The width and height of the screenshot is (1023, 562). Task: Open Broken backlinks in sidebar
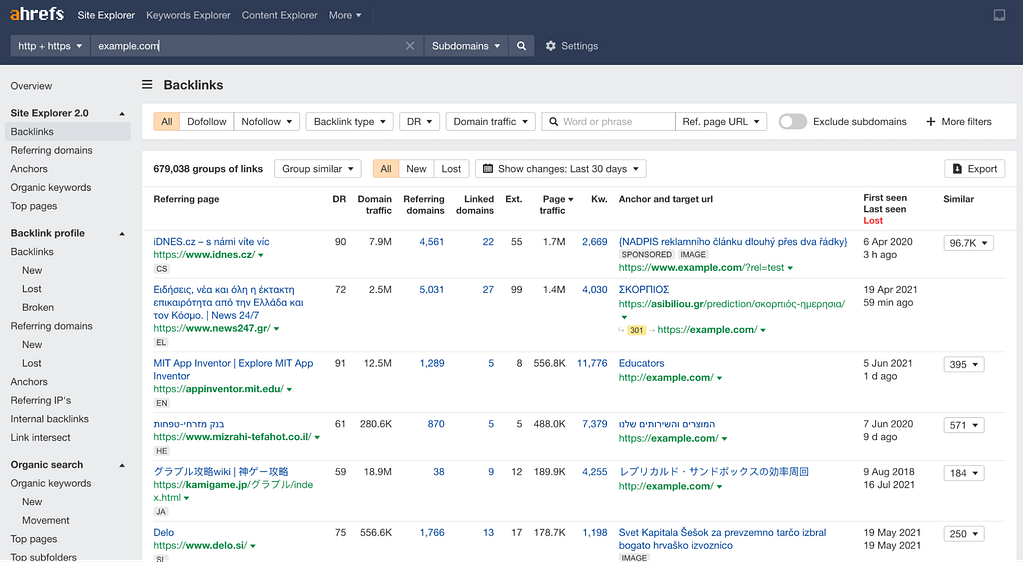coord(38,307)
